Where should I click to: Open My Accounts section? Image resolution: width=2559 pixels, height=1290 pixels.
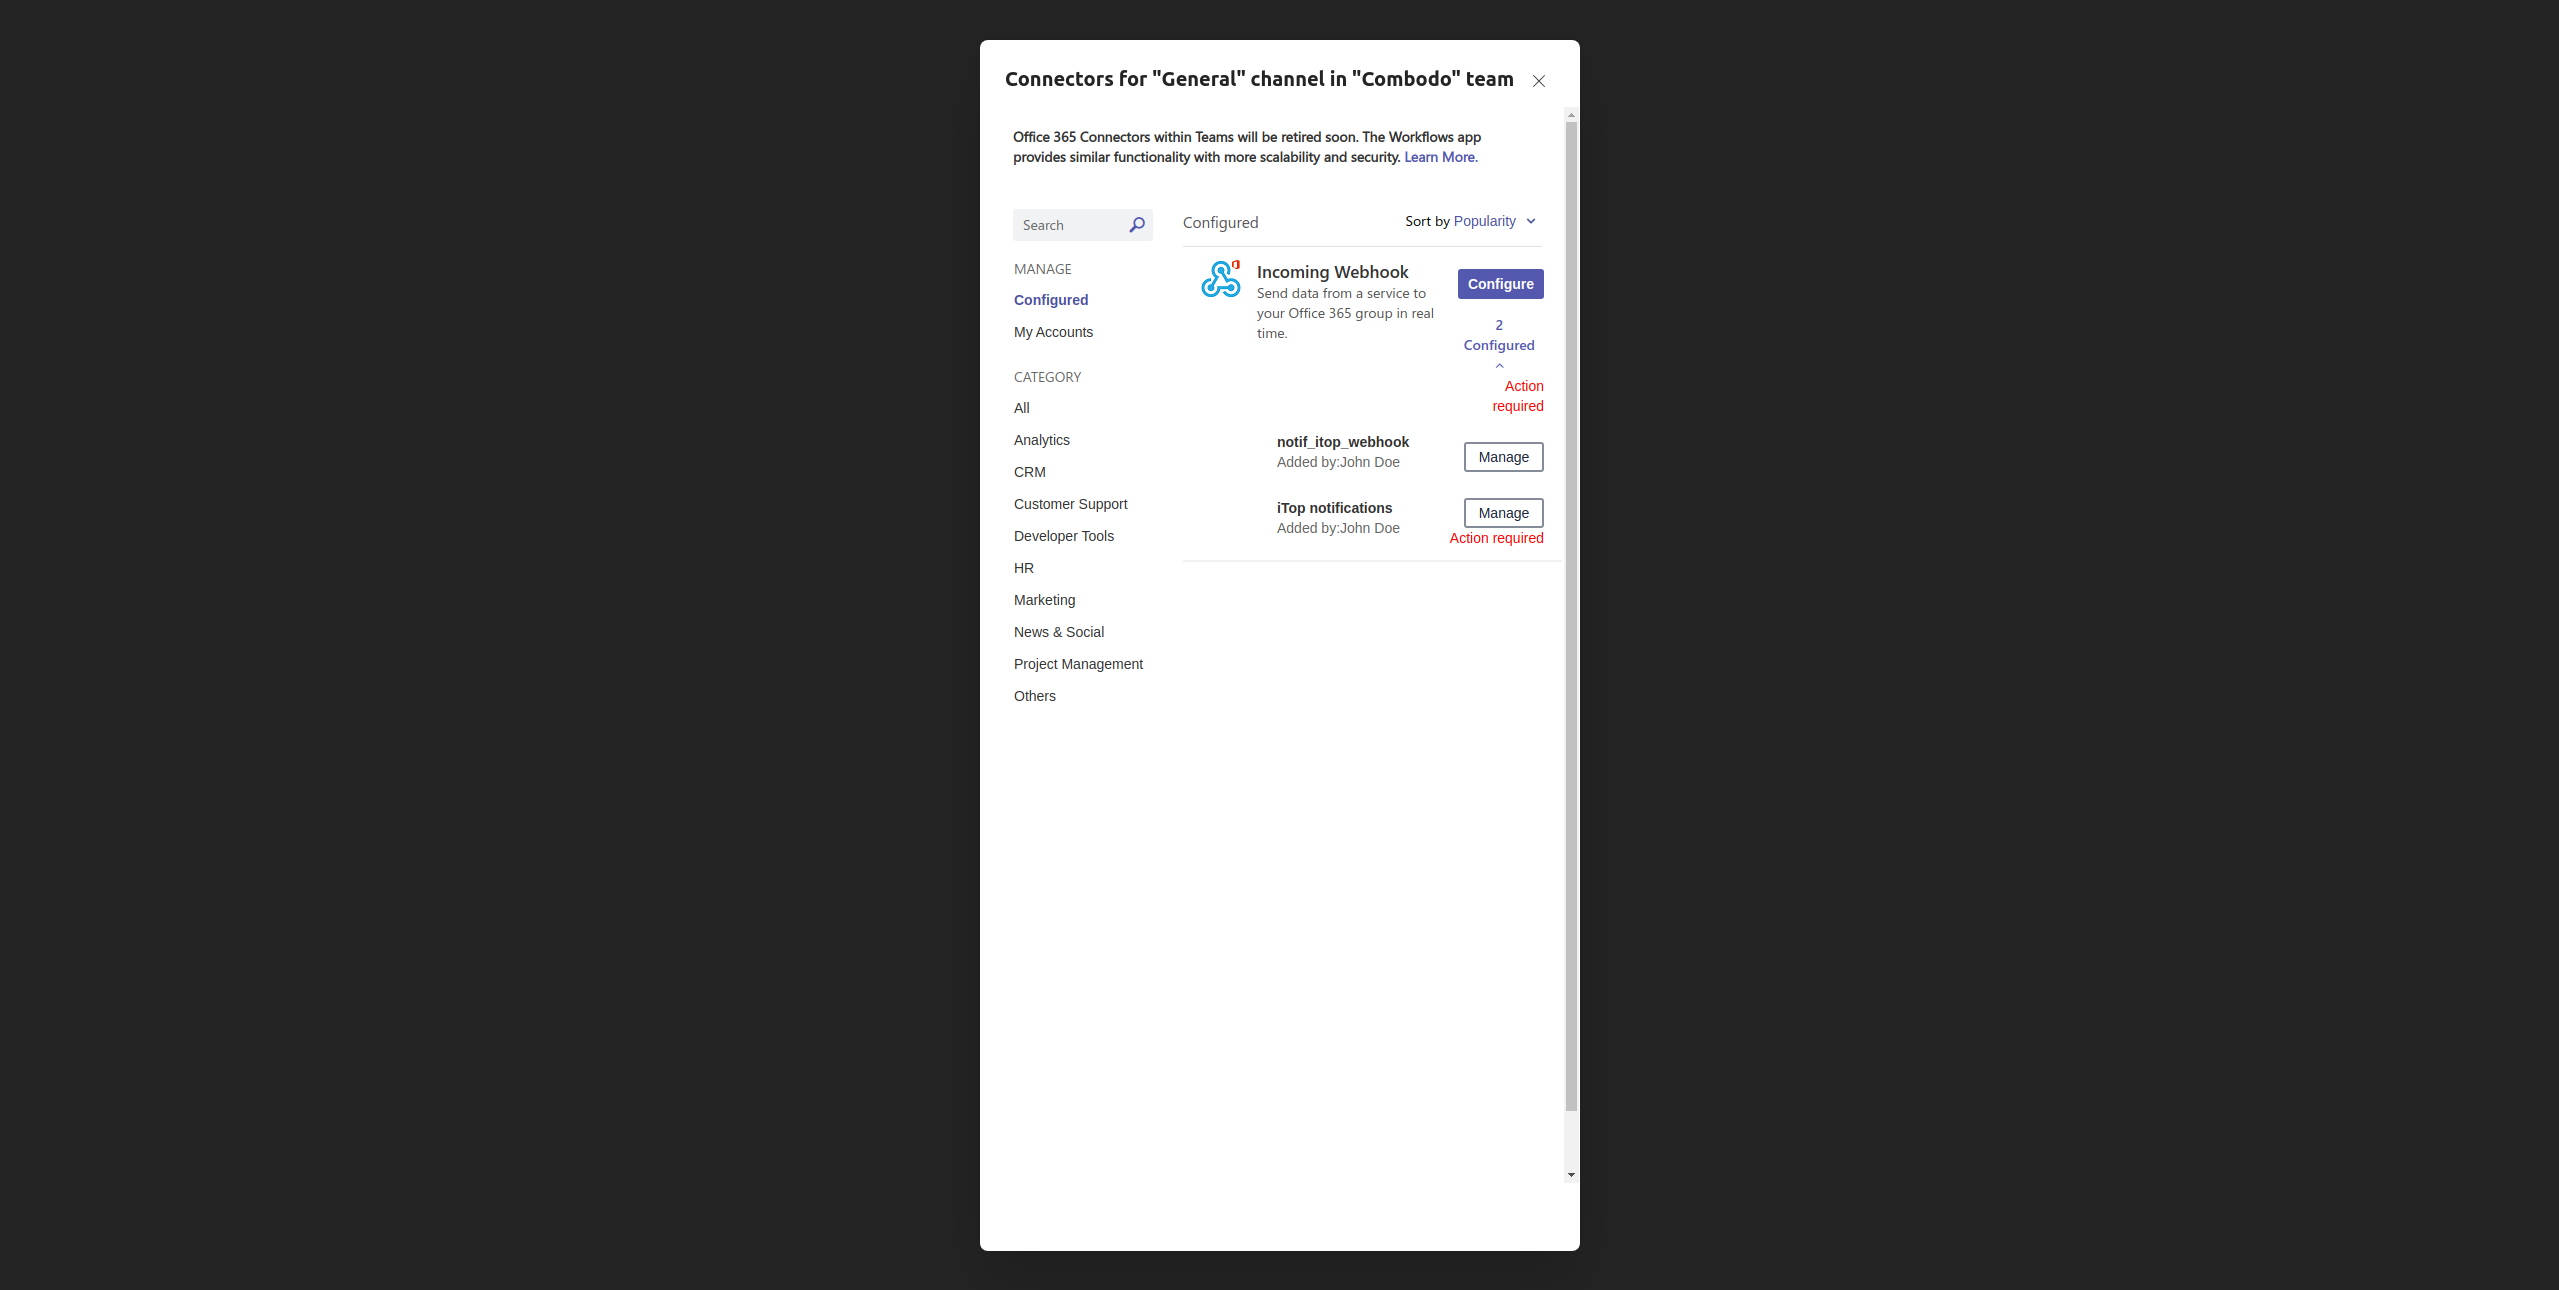pos(1053,332)
